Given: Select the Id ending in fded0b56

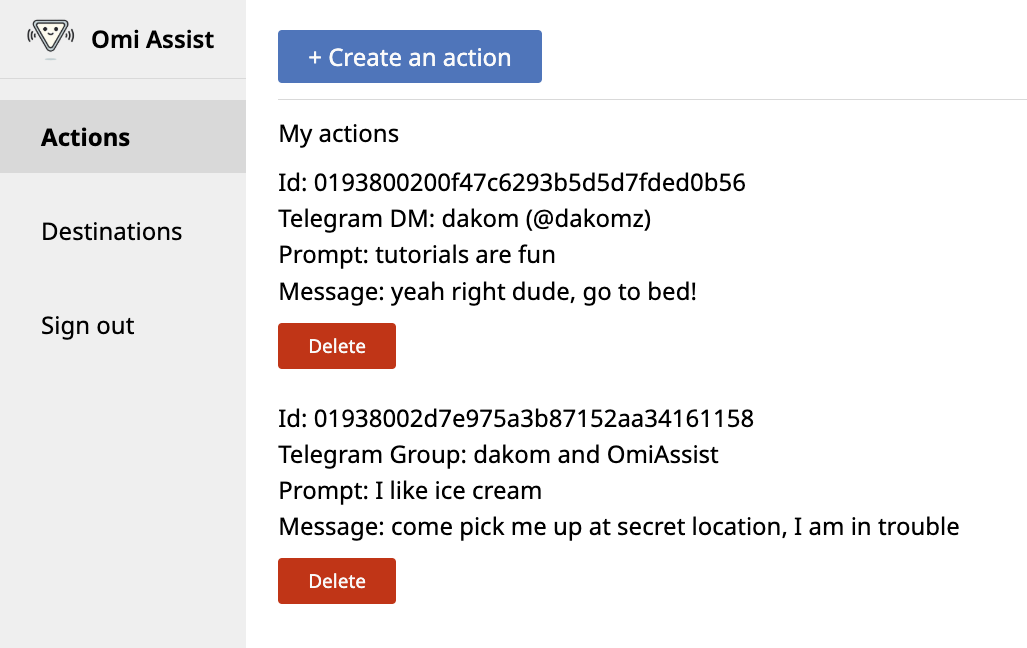Looking at the screenshot, I should (529, 182).
